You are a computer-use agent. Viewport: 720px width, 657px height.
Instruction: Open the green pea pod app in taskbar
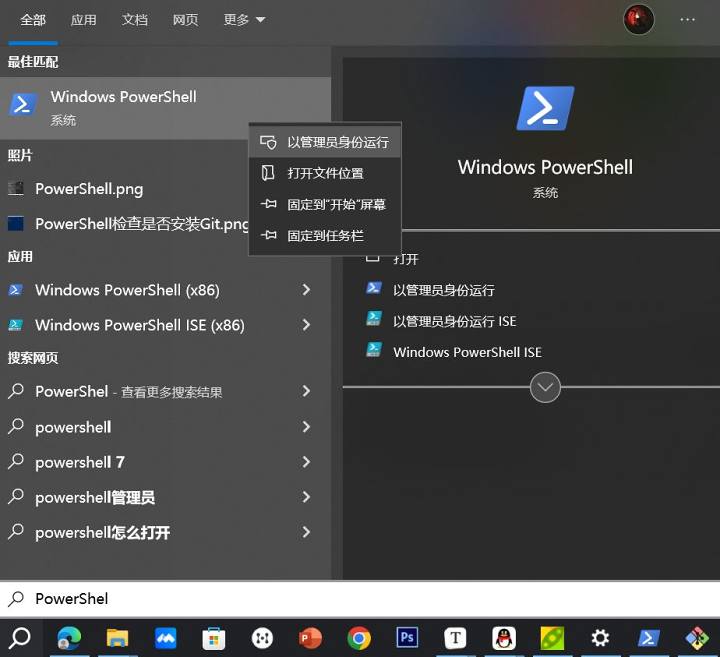click(x=552, y=638)
